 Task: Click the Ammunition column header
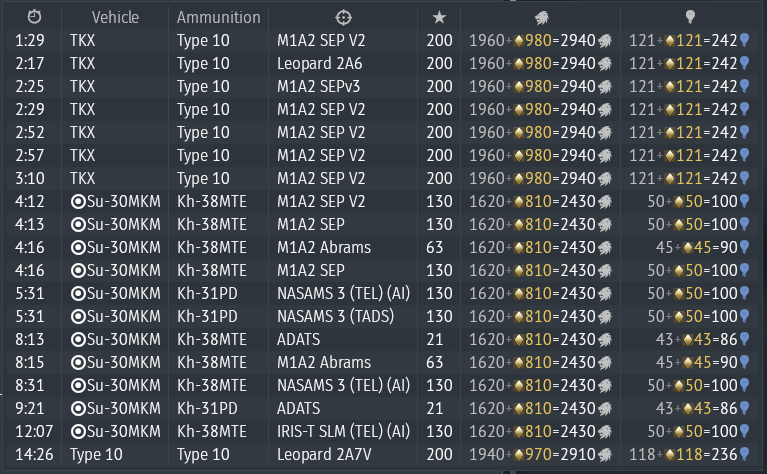point(219,18)
